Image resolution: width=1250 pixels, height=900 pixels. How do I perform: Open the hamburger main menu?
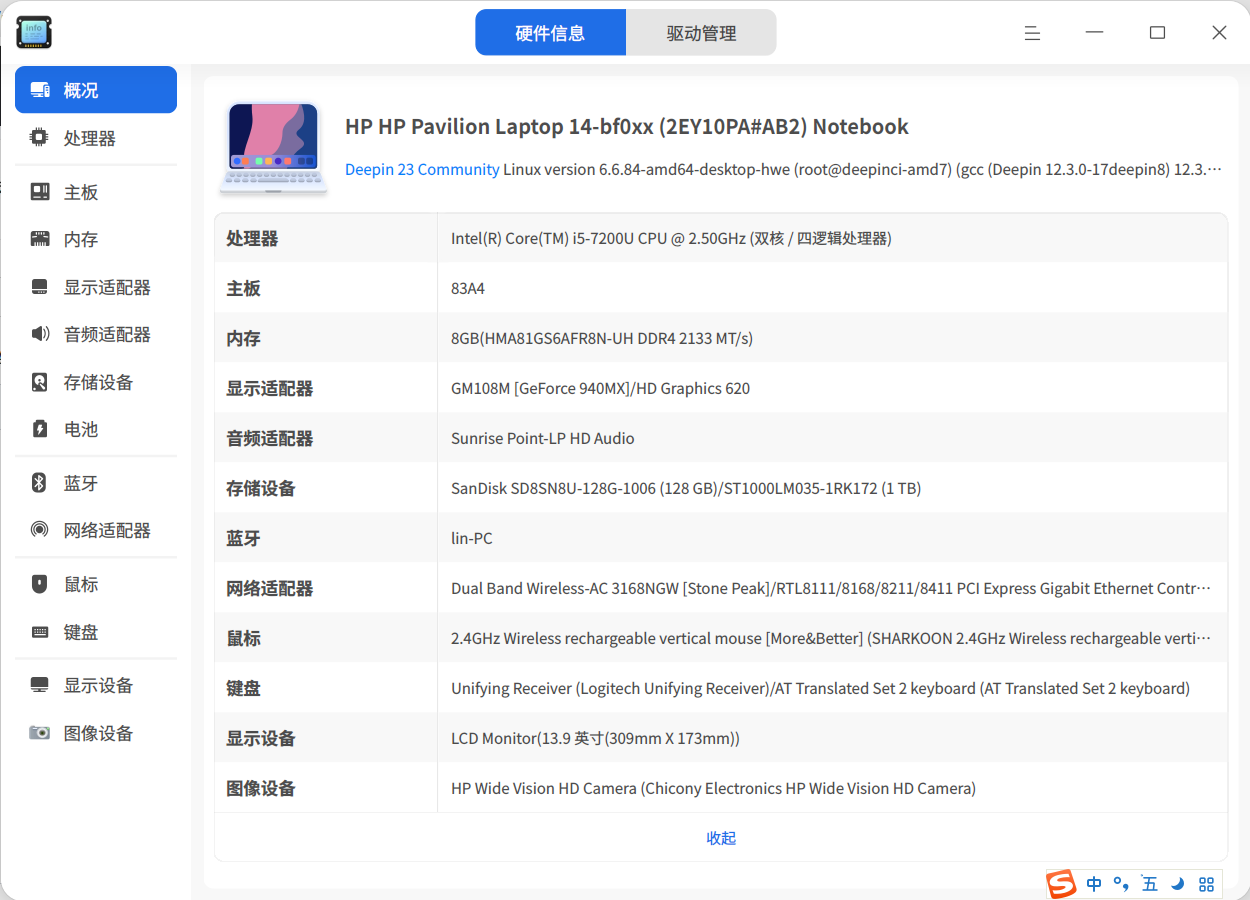1033,33
